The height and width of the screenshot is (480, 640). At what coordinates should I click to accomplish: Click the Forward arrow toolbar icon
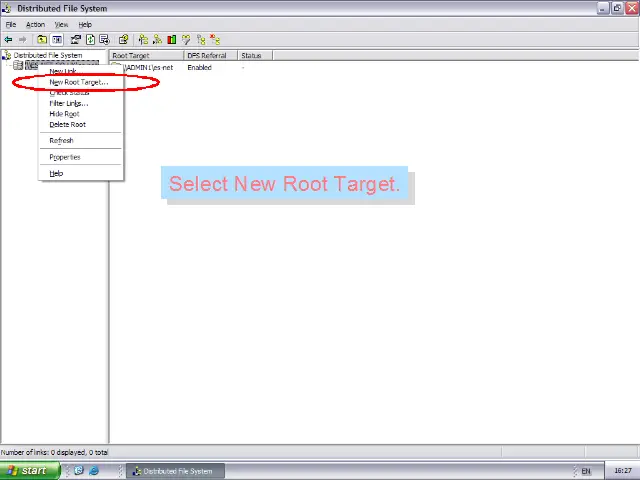pyautogui.click(x=22, y=40)
